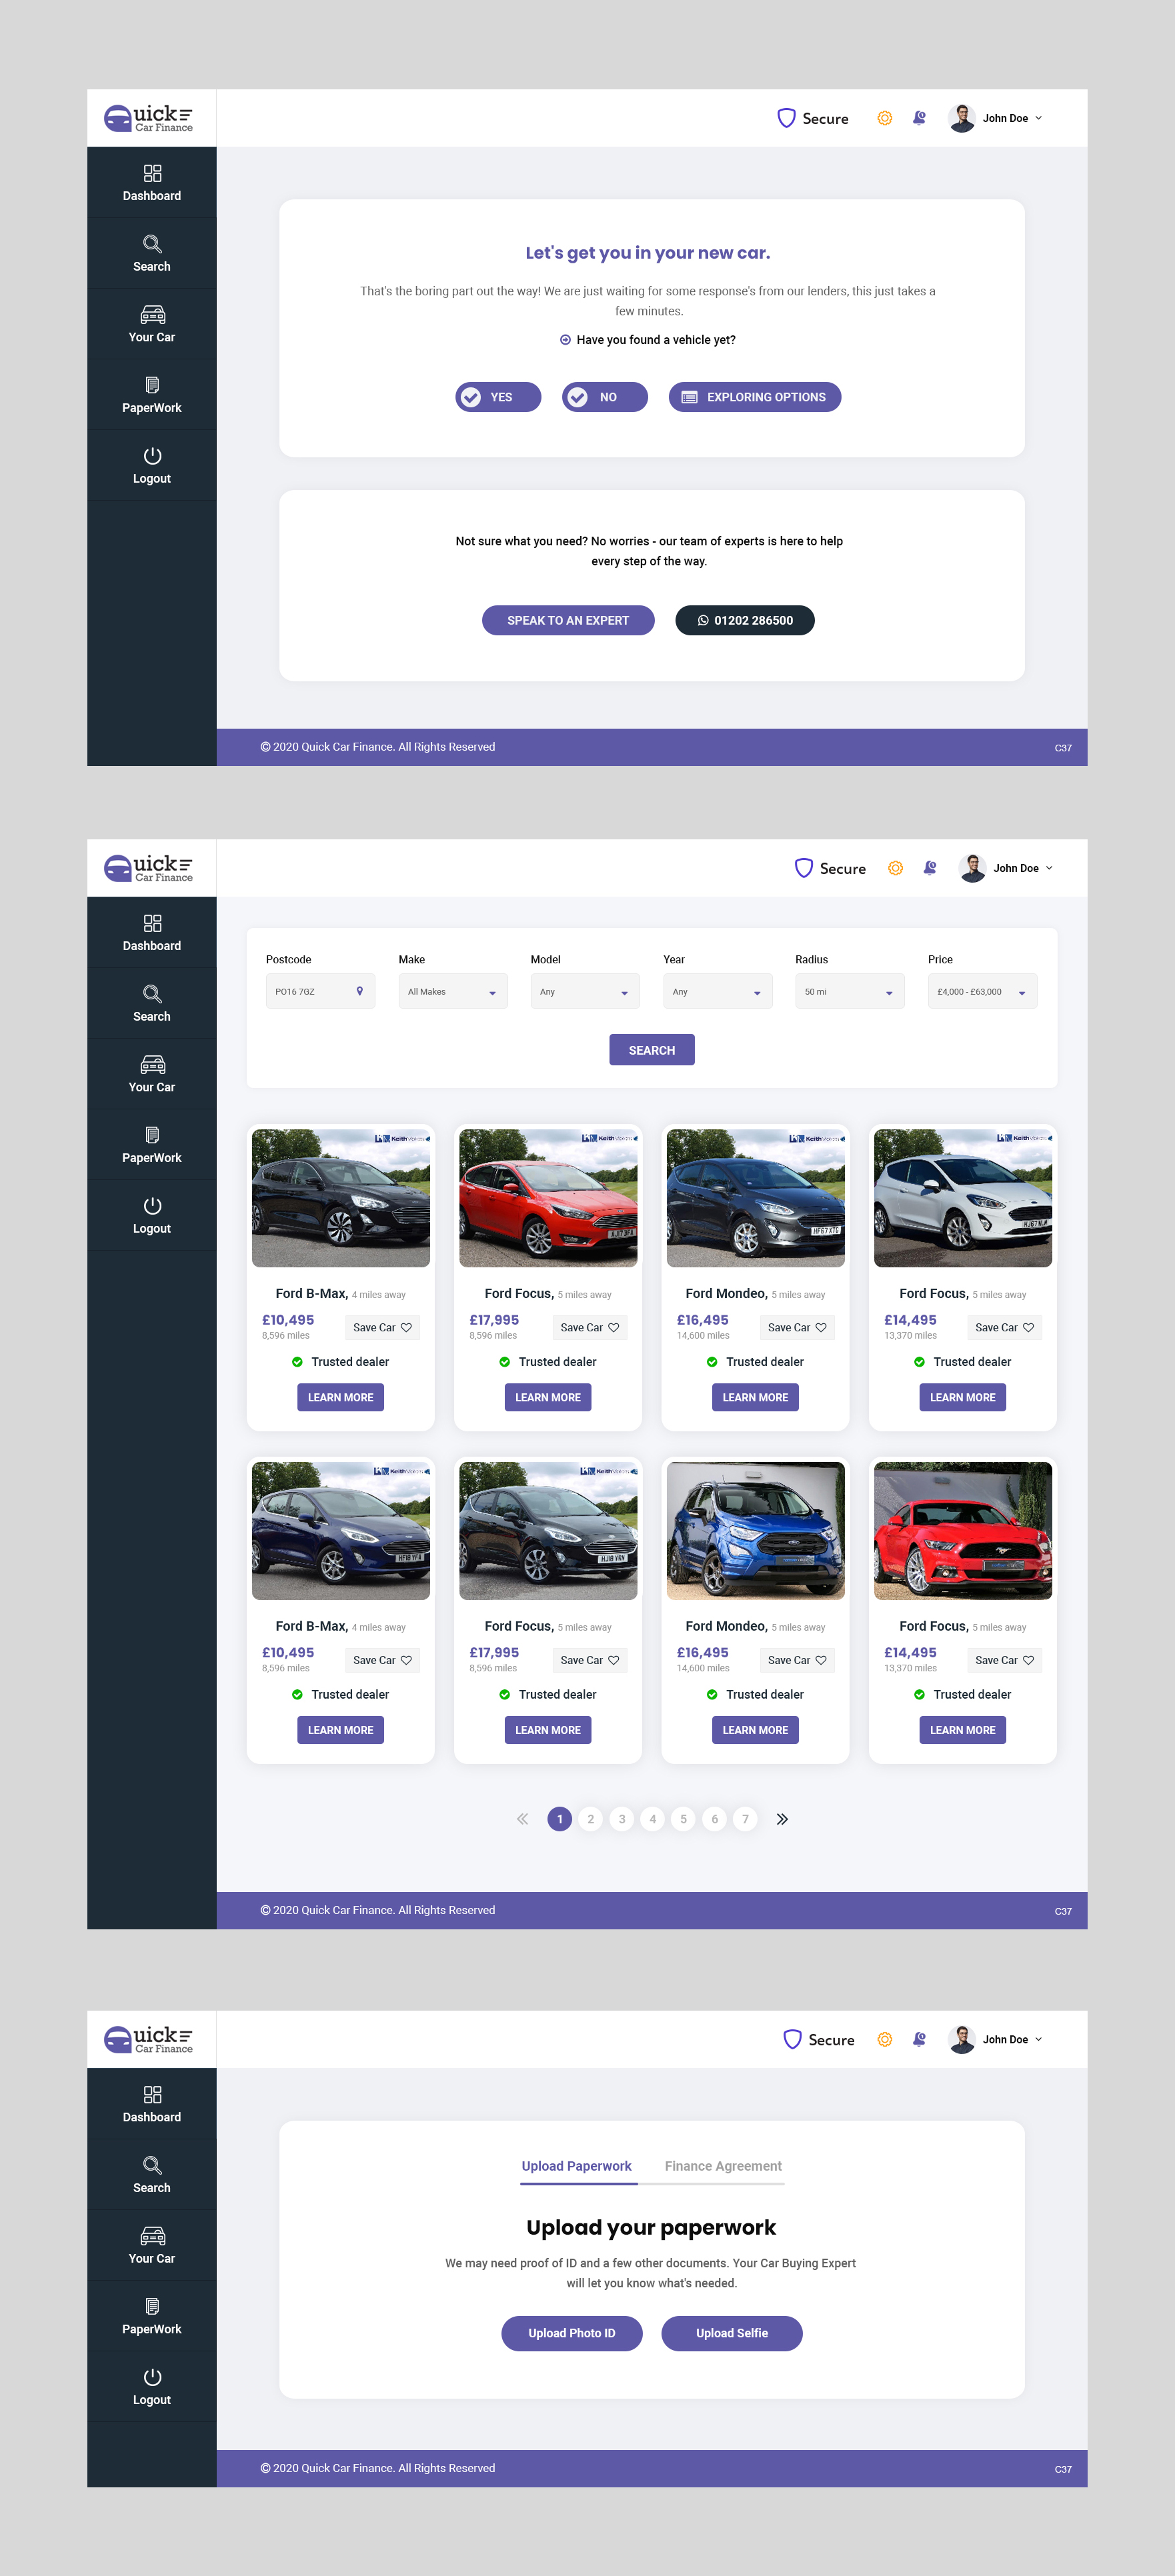Click the SEARCH button below the filters
Image resolution: width=1175 pixels, height=2576 pixels.
coord(652,1050)
